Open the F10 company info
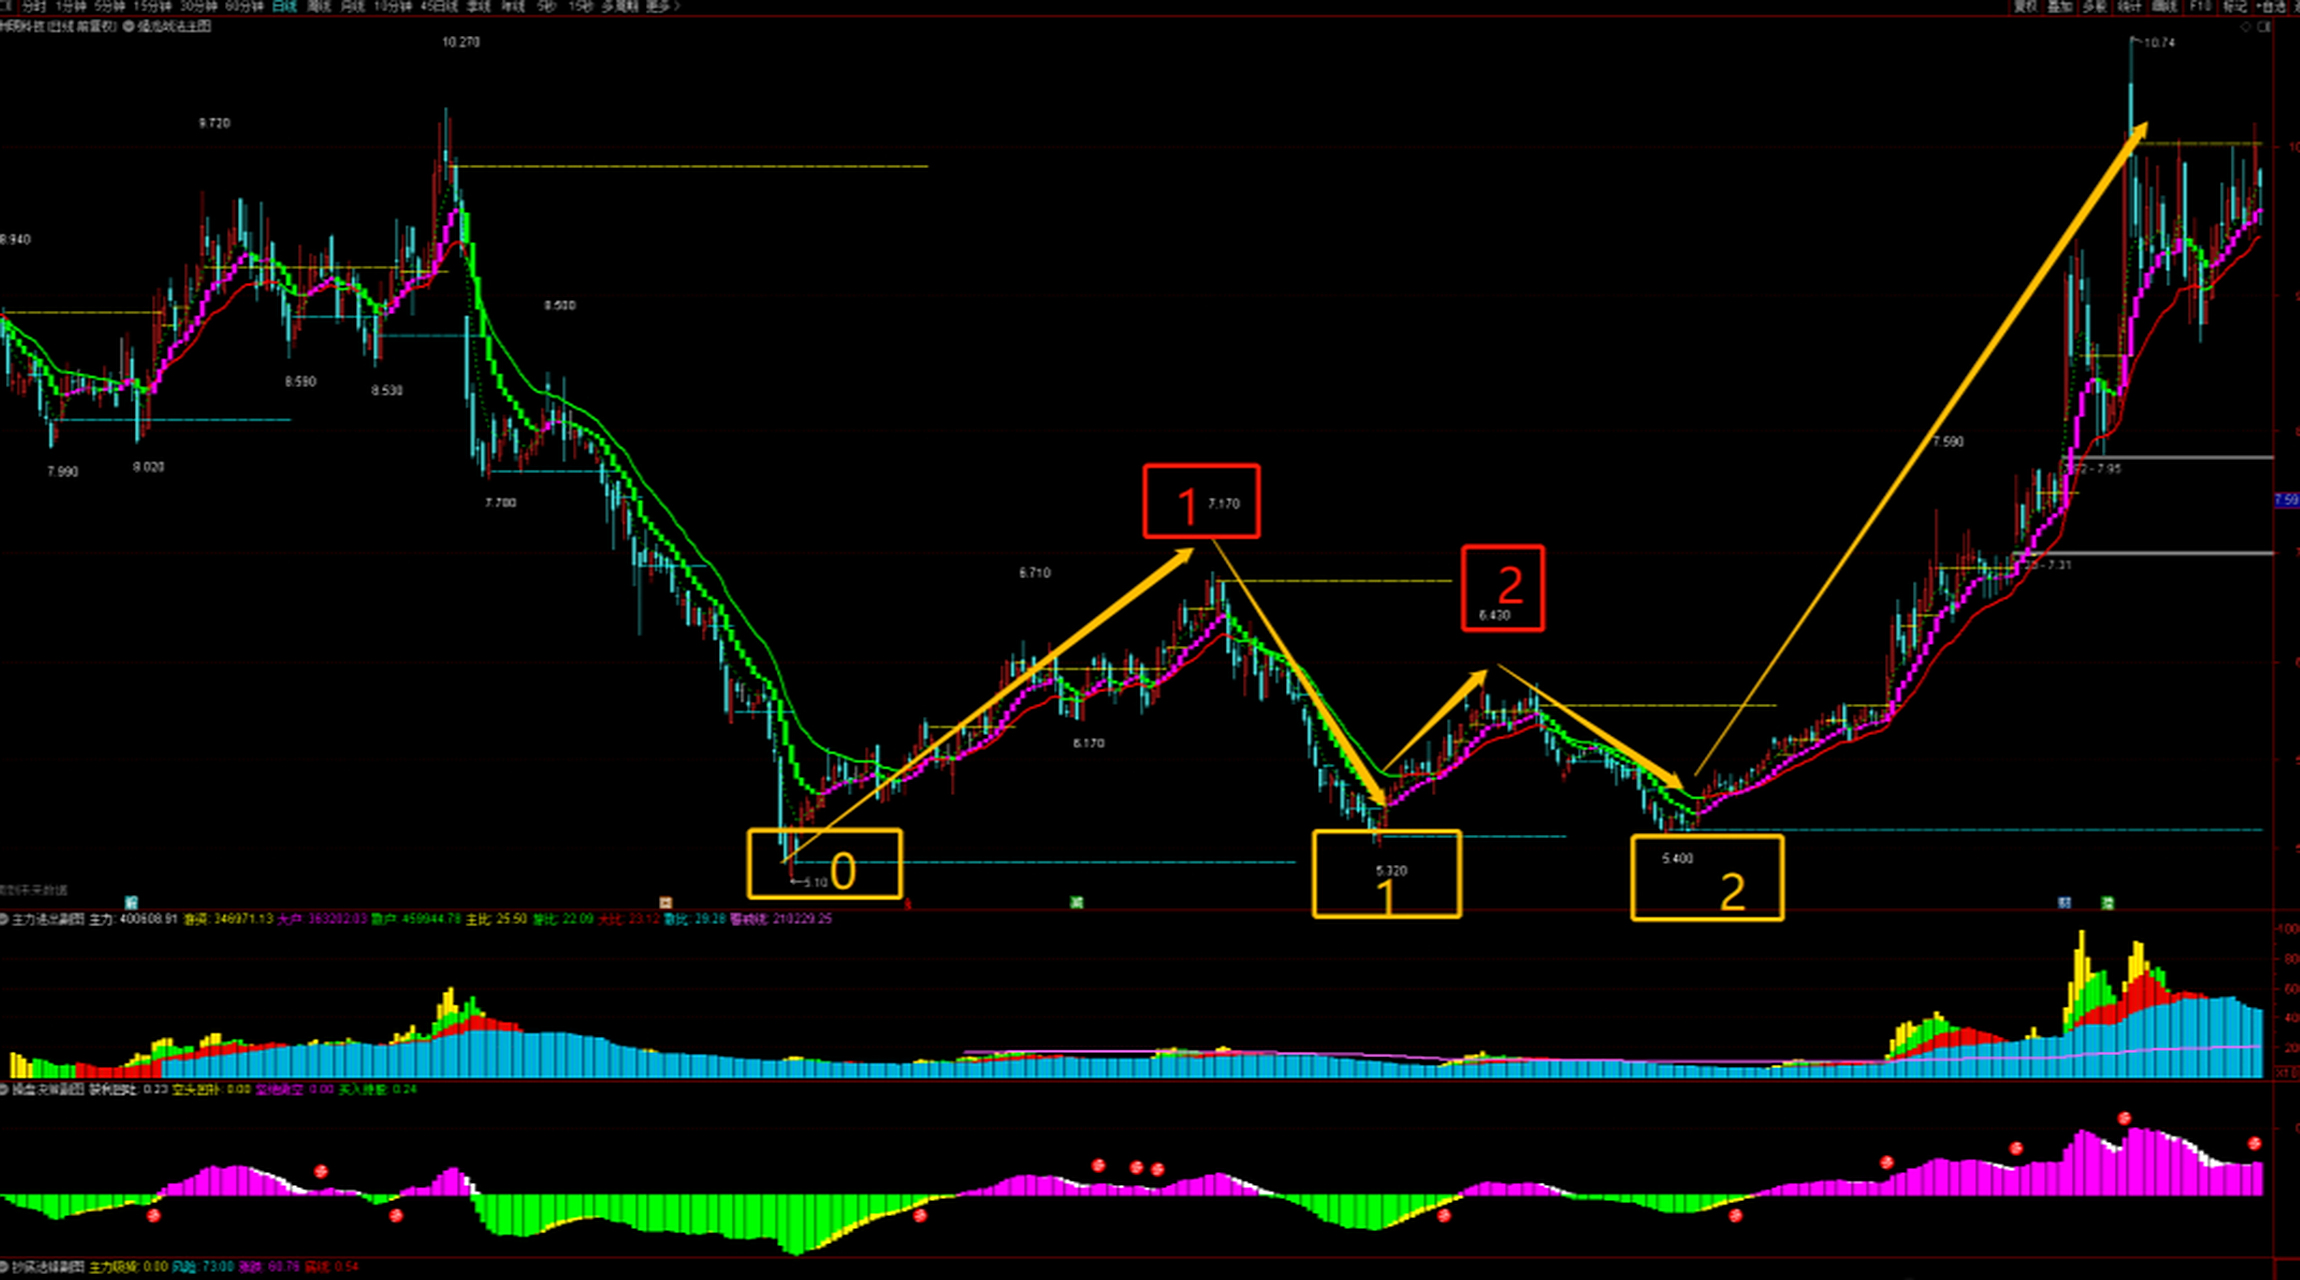 click(2200, 6)
